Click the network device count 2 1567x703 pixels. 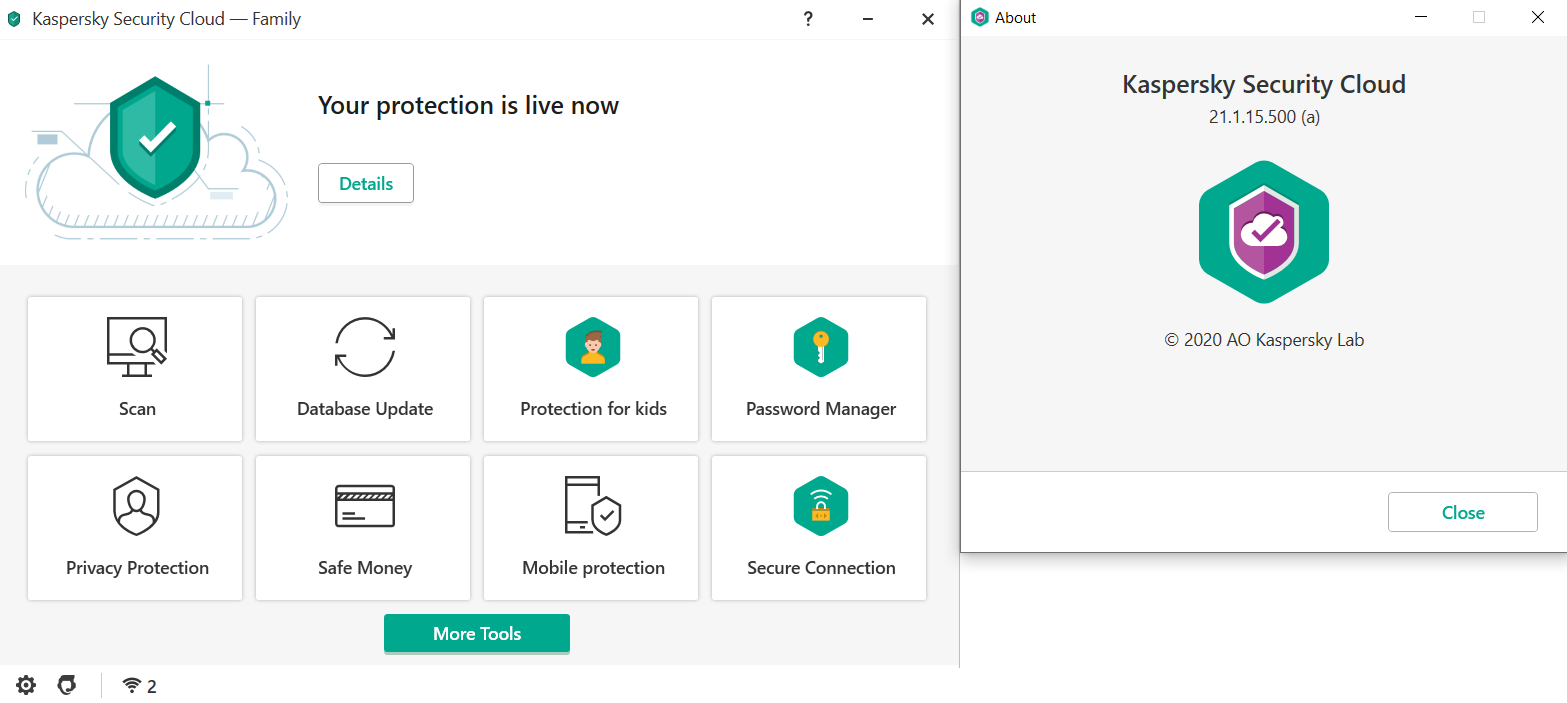pyautogui.click(x=152, y=686)
